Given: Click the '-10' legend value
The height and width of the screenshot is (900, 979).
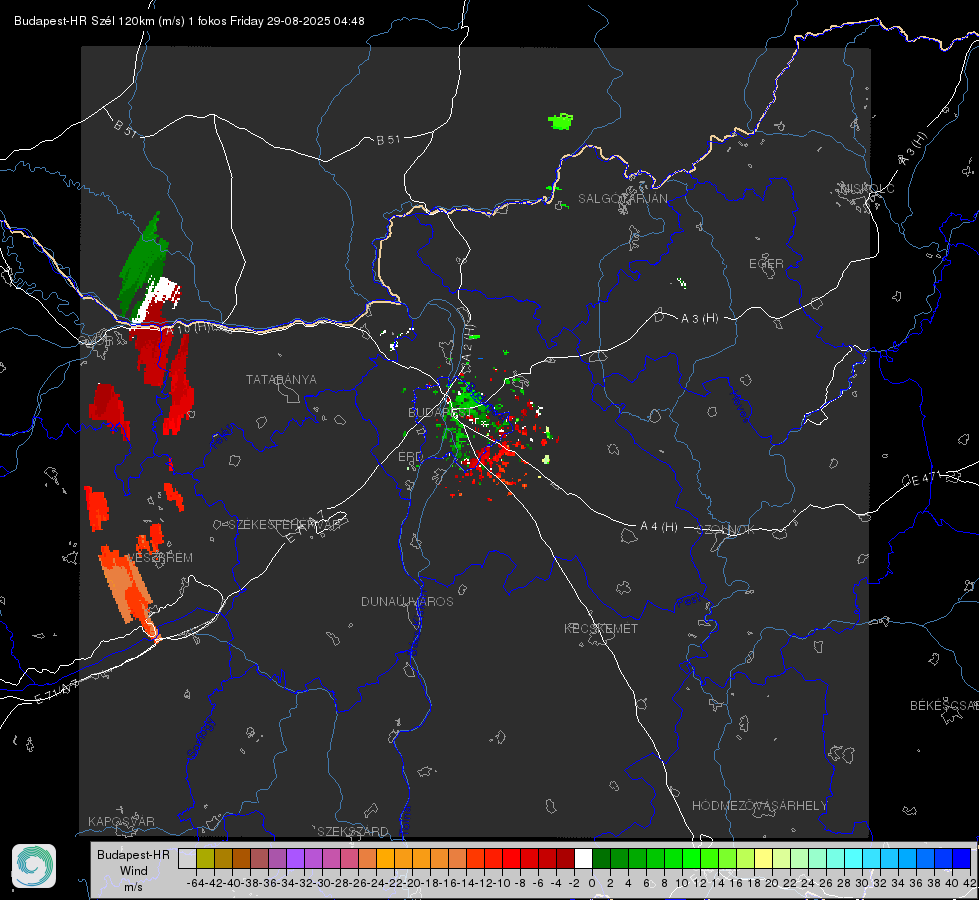Looking at the screenshot, I should (x=501, y=883).
